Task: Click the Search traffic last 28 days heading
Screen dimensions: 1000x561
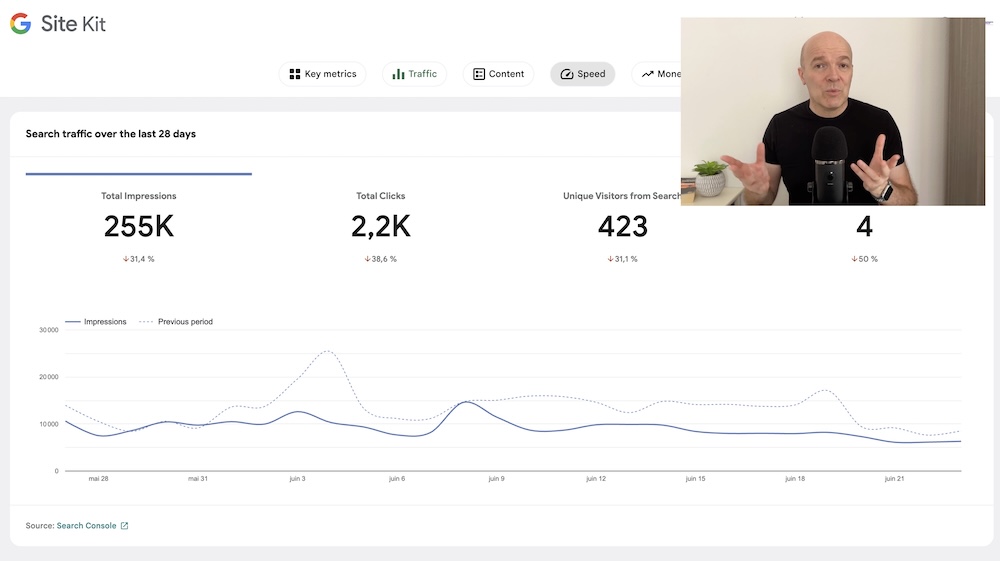Action: pos(111,134)
